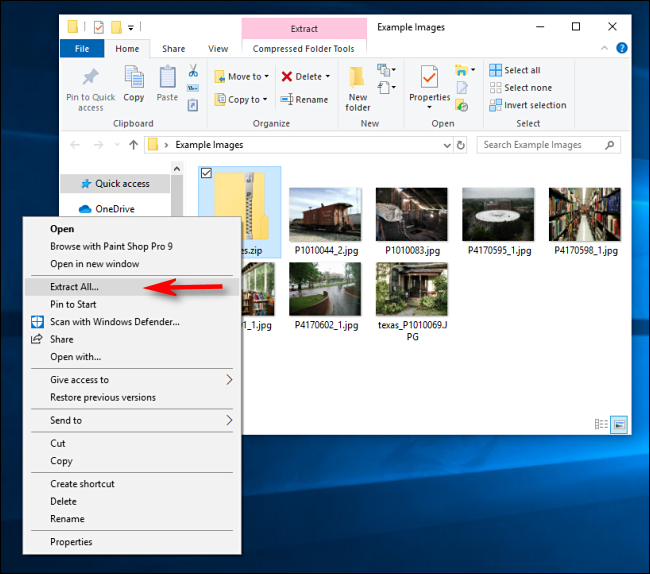This screenshot has width=650, height=574.
Task: Expand the Move to dropdown
Action: [x=266, y=76]
